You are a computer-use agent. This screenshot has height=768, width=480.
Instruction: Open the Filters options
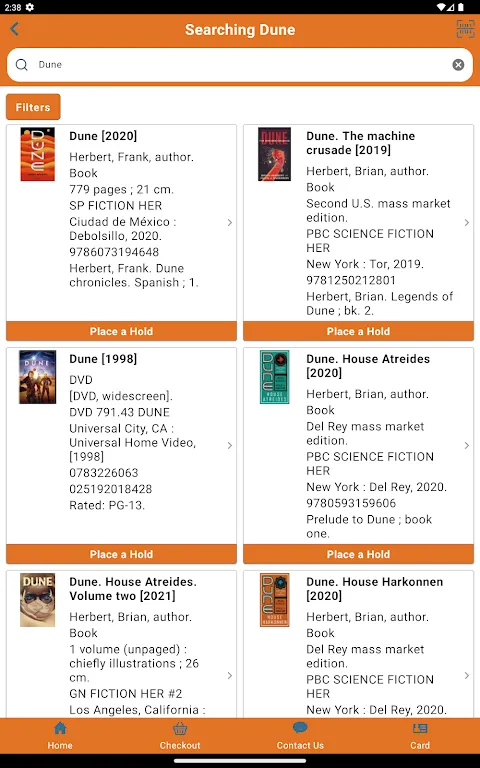pos(33,107)
